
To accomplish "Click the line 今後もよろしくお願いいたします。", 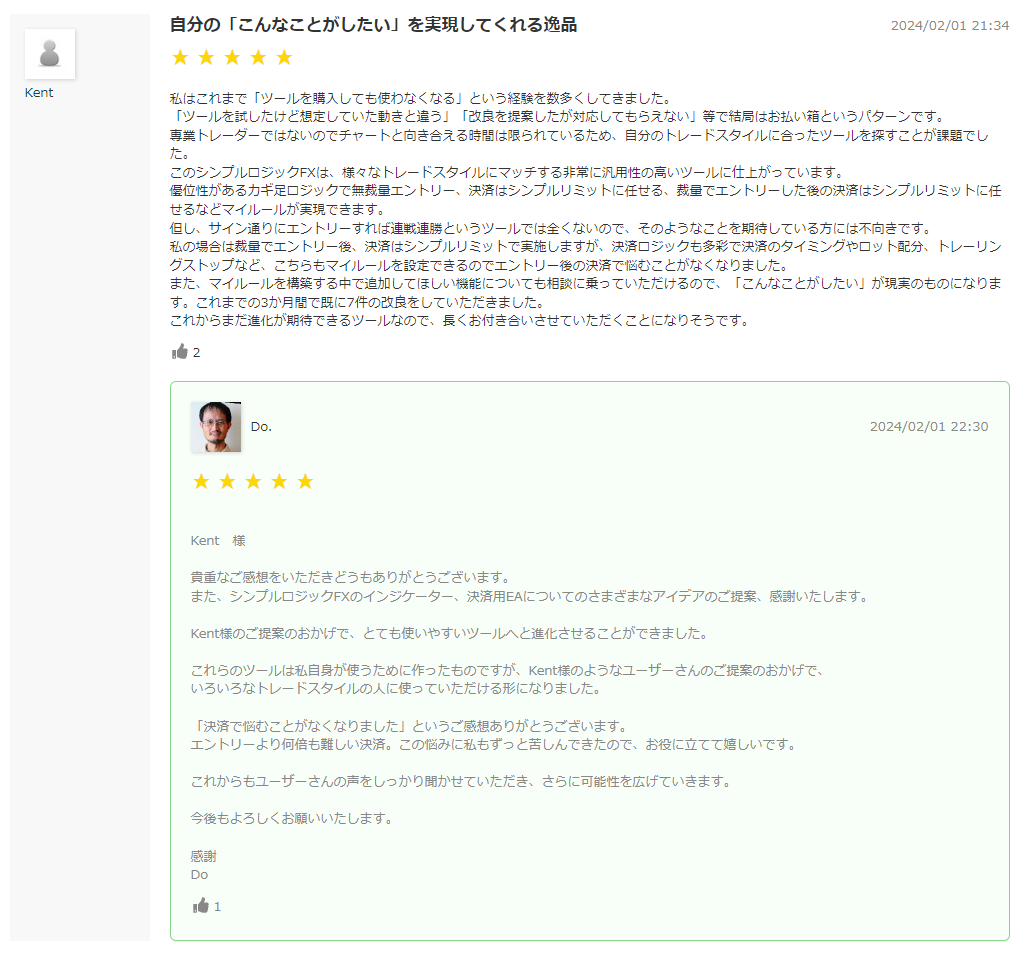I will [292, 819].
